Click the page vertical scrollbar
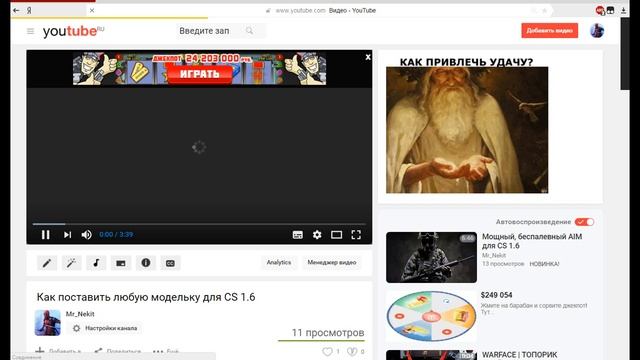640x360 pixels. point(625,53)
